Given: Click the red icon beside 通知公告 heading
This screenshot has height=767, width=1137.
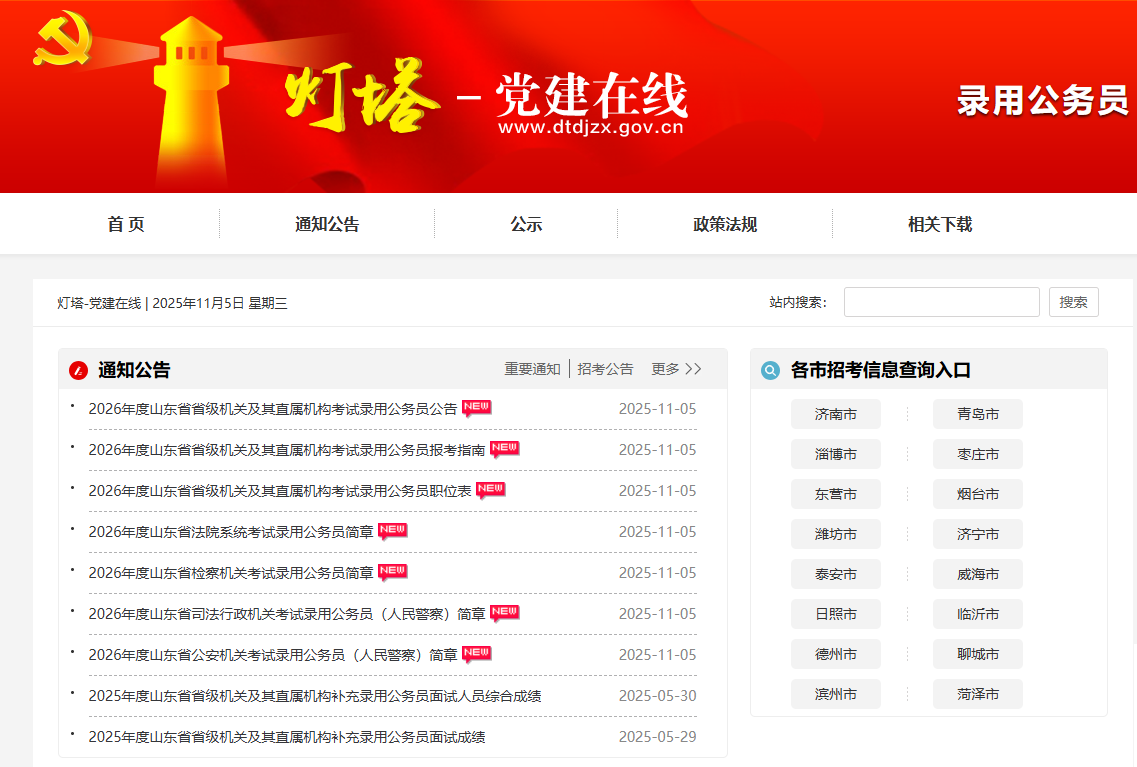Looking at the screenshot, I should click(x=79, y=371).
